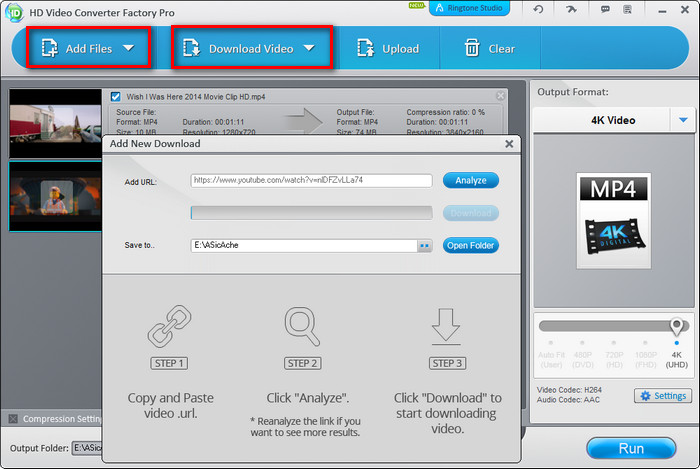Click the Run button
This screenshot has width=700, height=469.
tap(631, 448)
